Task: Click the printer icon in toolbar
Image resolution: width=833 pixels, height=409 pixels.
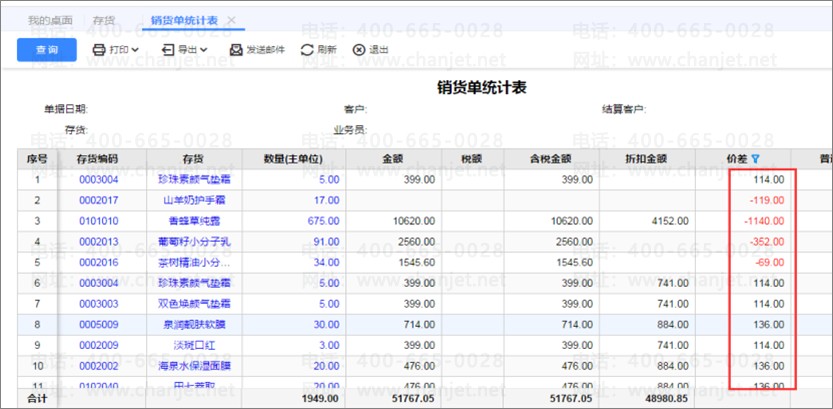Action: pos(99,49)
